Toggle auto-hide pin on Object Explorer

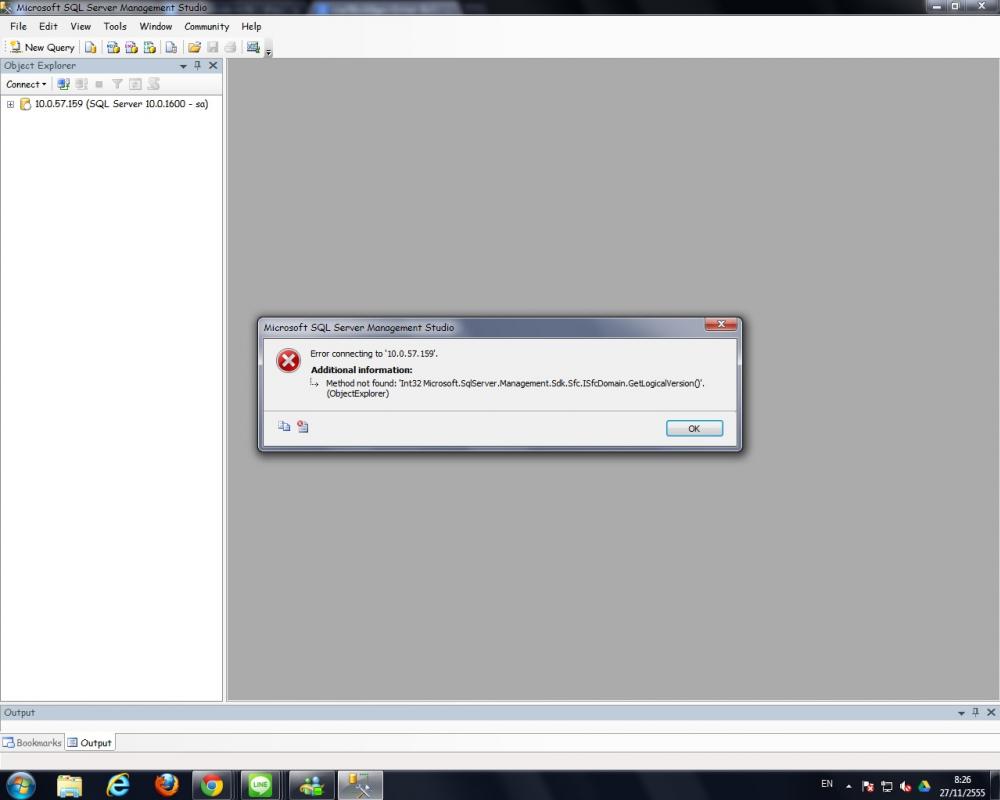coord(198,65)
